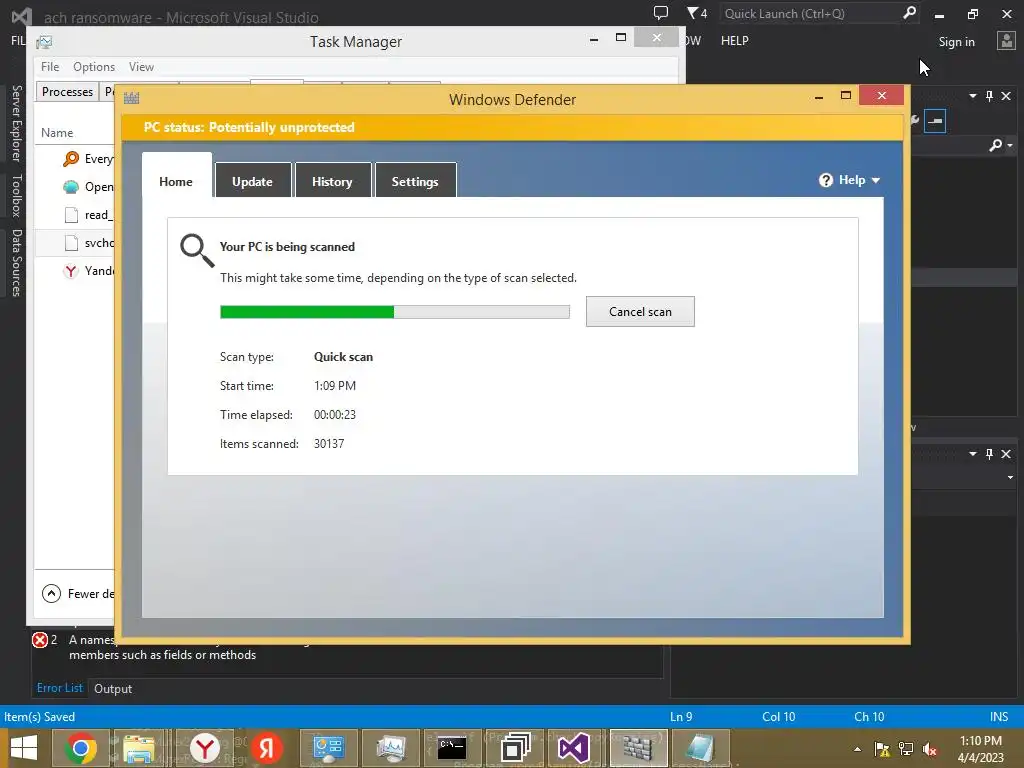Collapse Task Manager with Fewer details arrow
Screen dimensions: 1024x768
[51, 594]
